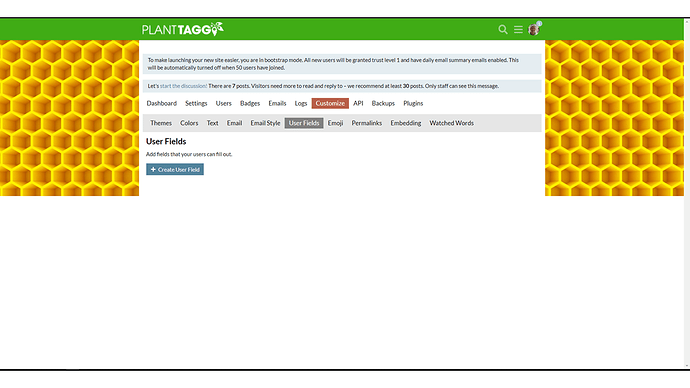Open the Users admin tab
690x388 pixels.
pos(224,103)
